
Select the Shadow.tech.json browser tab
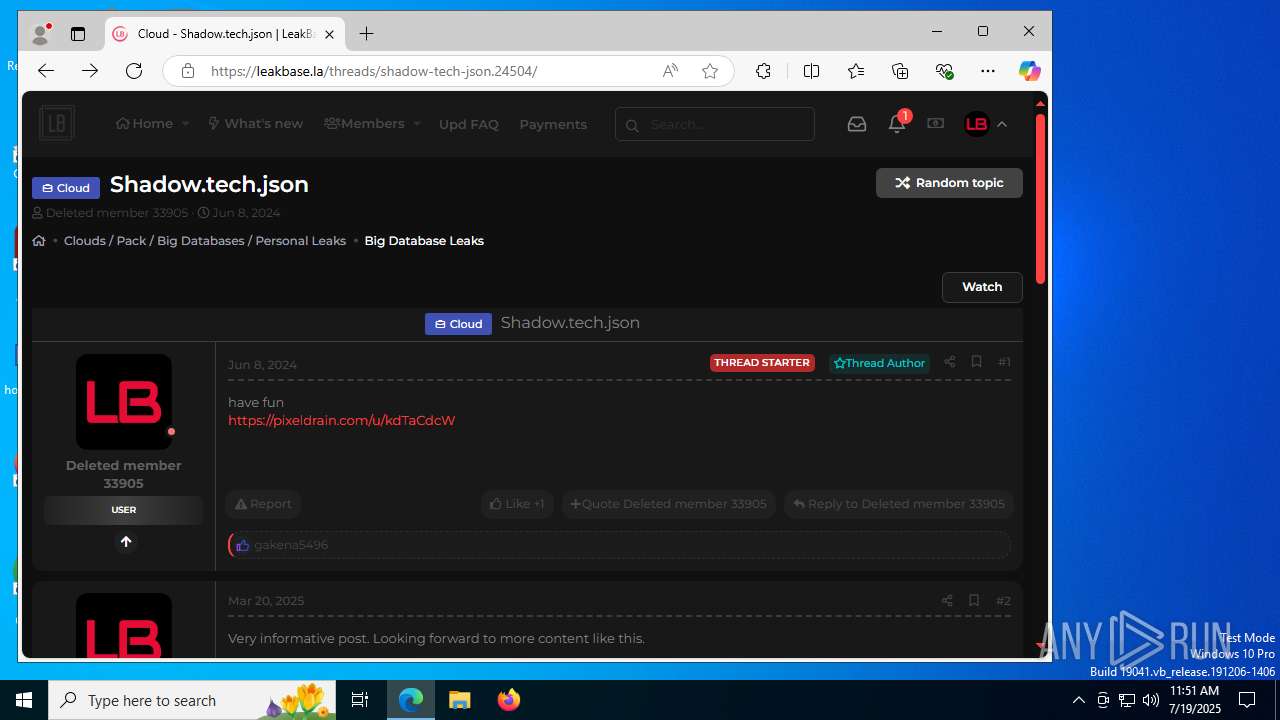click(x=225, y=34)
